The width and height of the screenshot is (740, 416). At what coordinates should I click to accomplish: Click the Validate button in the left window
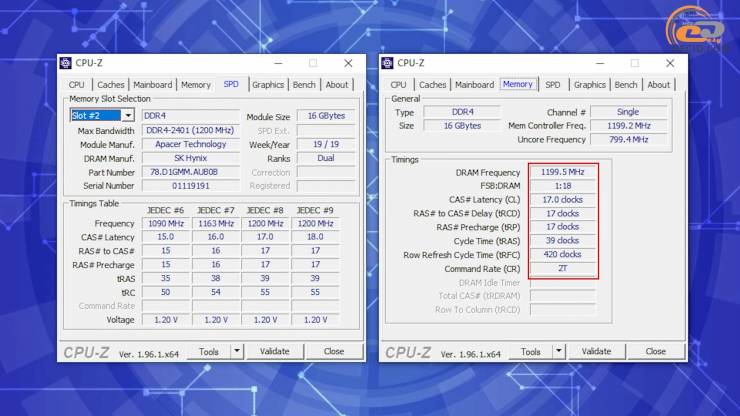click(x=275, y=351)
